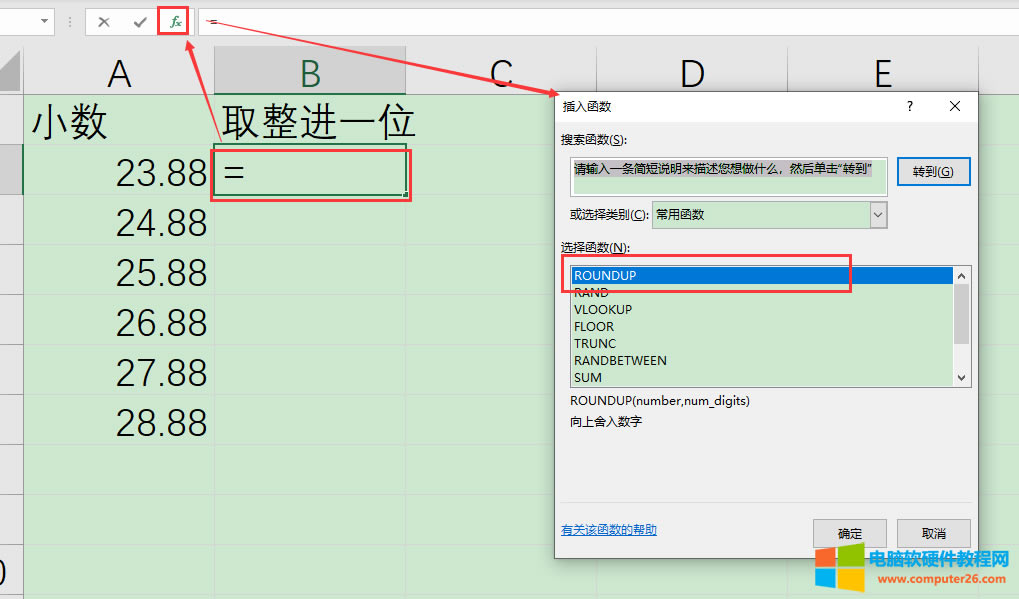Open the Name Box dropdown arrow
This screenshot has width=1019, height=599.
(x=43, y=20)
